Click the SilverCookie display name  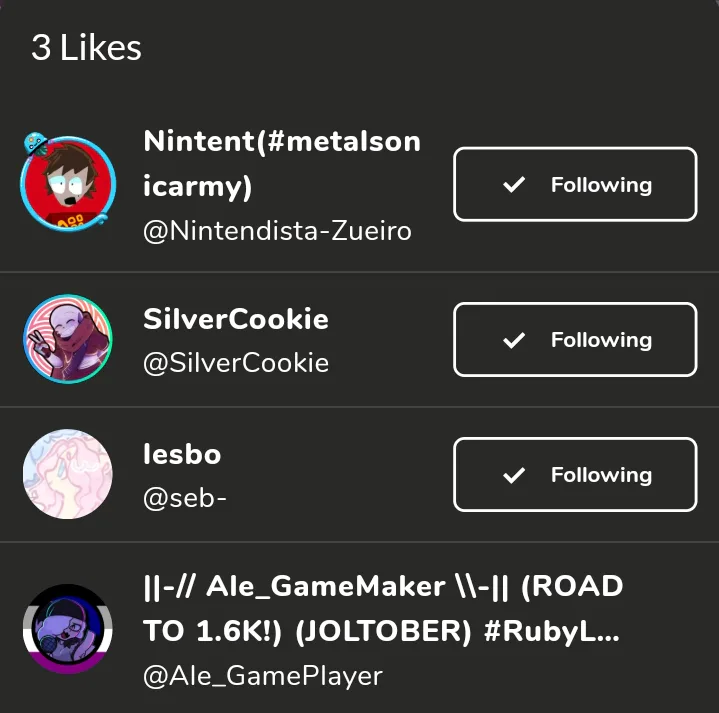pos(236,319)
